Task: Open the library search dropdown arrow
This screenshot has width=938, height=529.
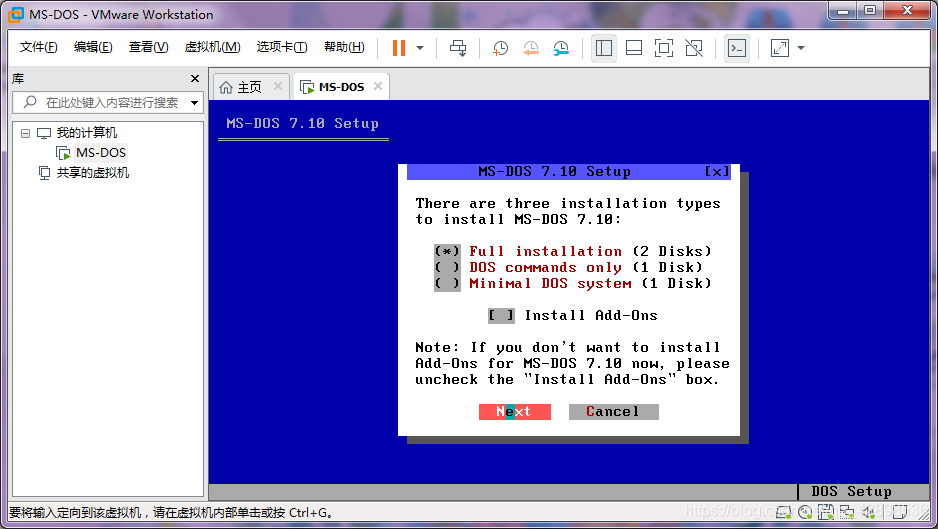Action: 194,103
